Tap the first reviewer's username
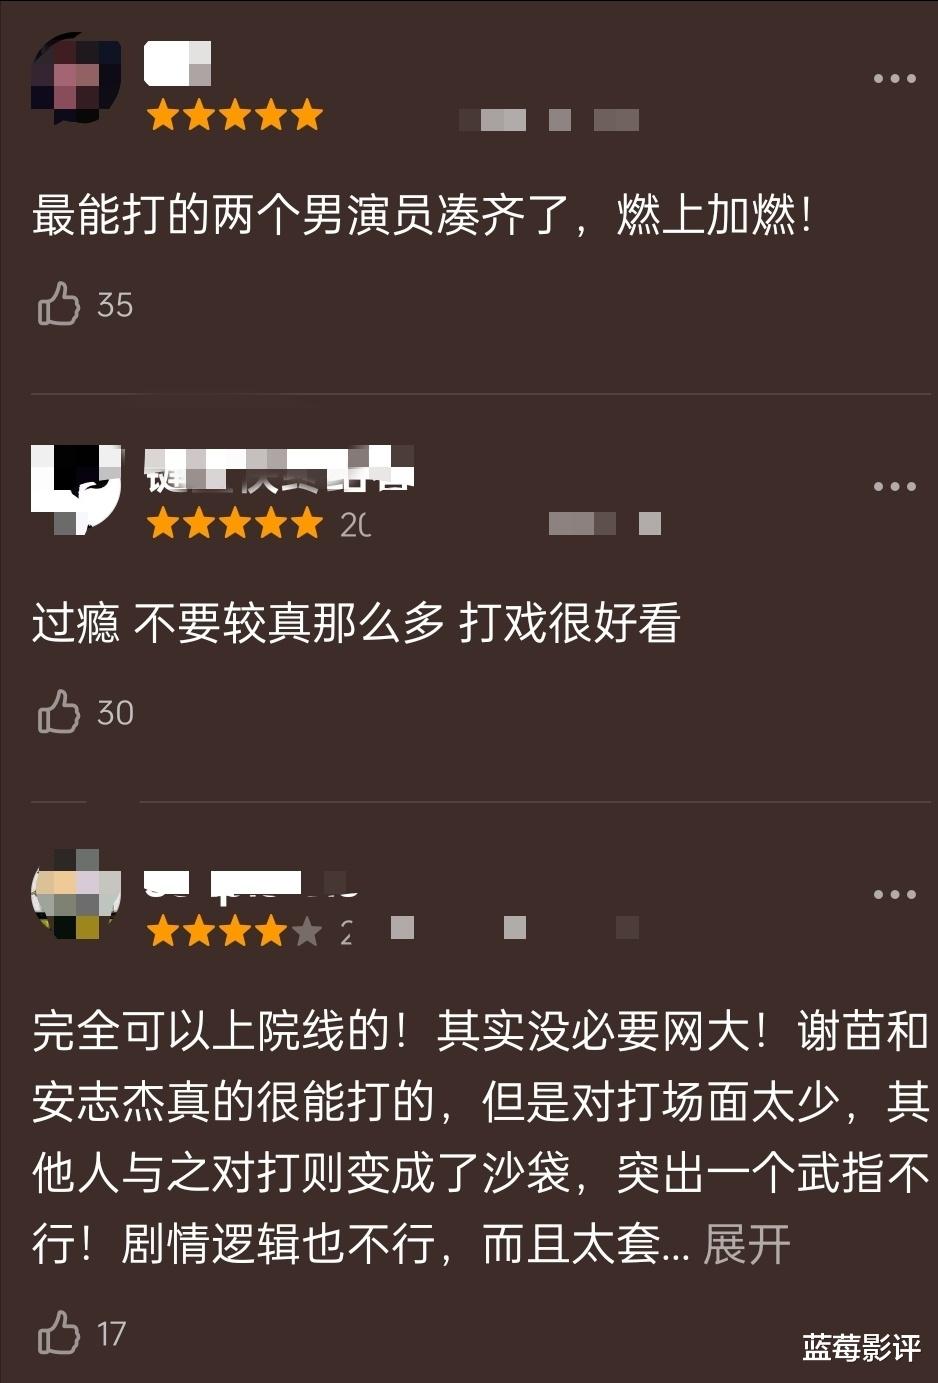This screenshot has height=1383, width=938. pos(178,63)
